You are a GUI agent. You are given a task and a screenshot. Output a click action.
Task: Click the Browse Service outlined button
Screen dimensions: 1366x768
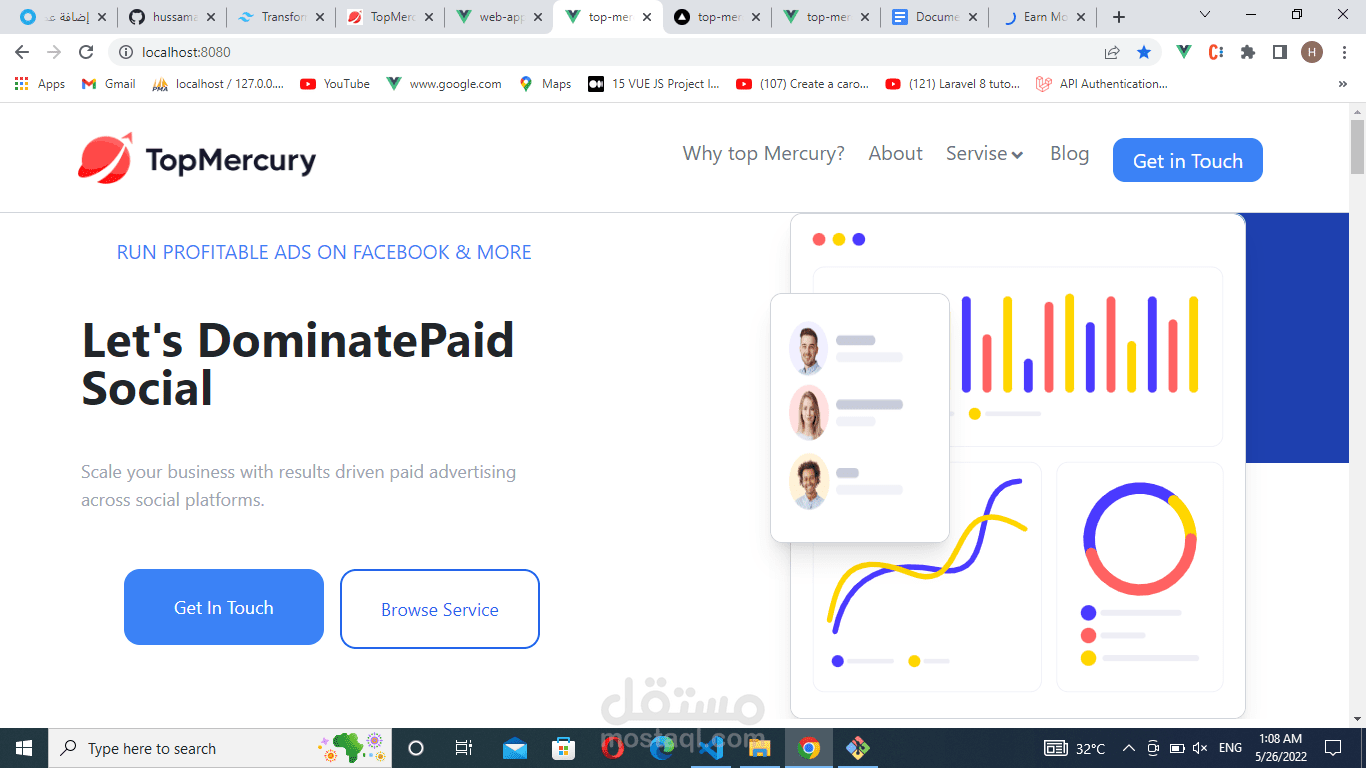(x=440, y=609)
